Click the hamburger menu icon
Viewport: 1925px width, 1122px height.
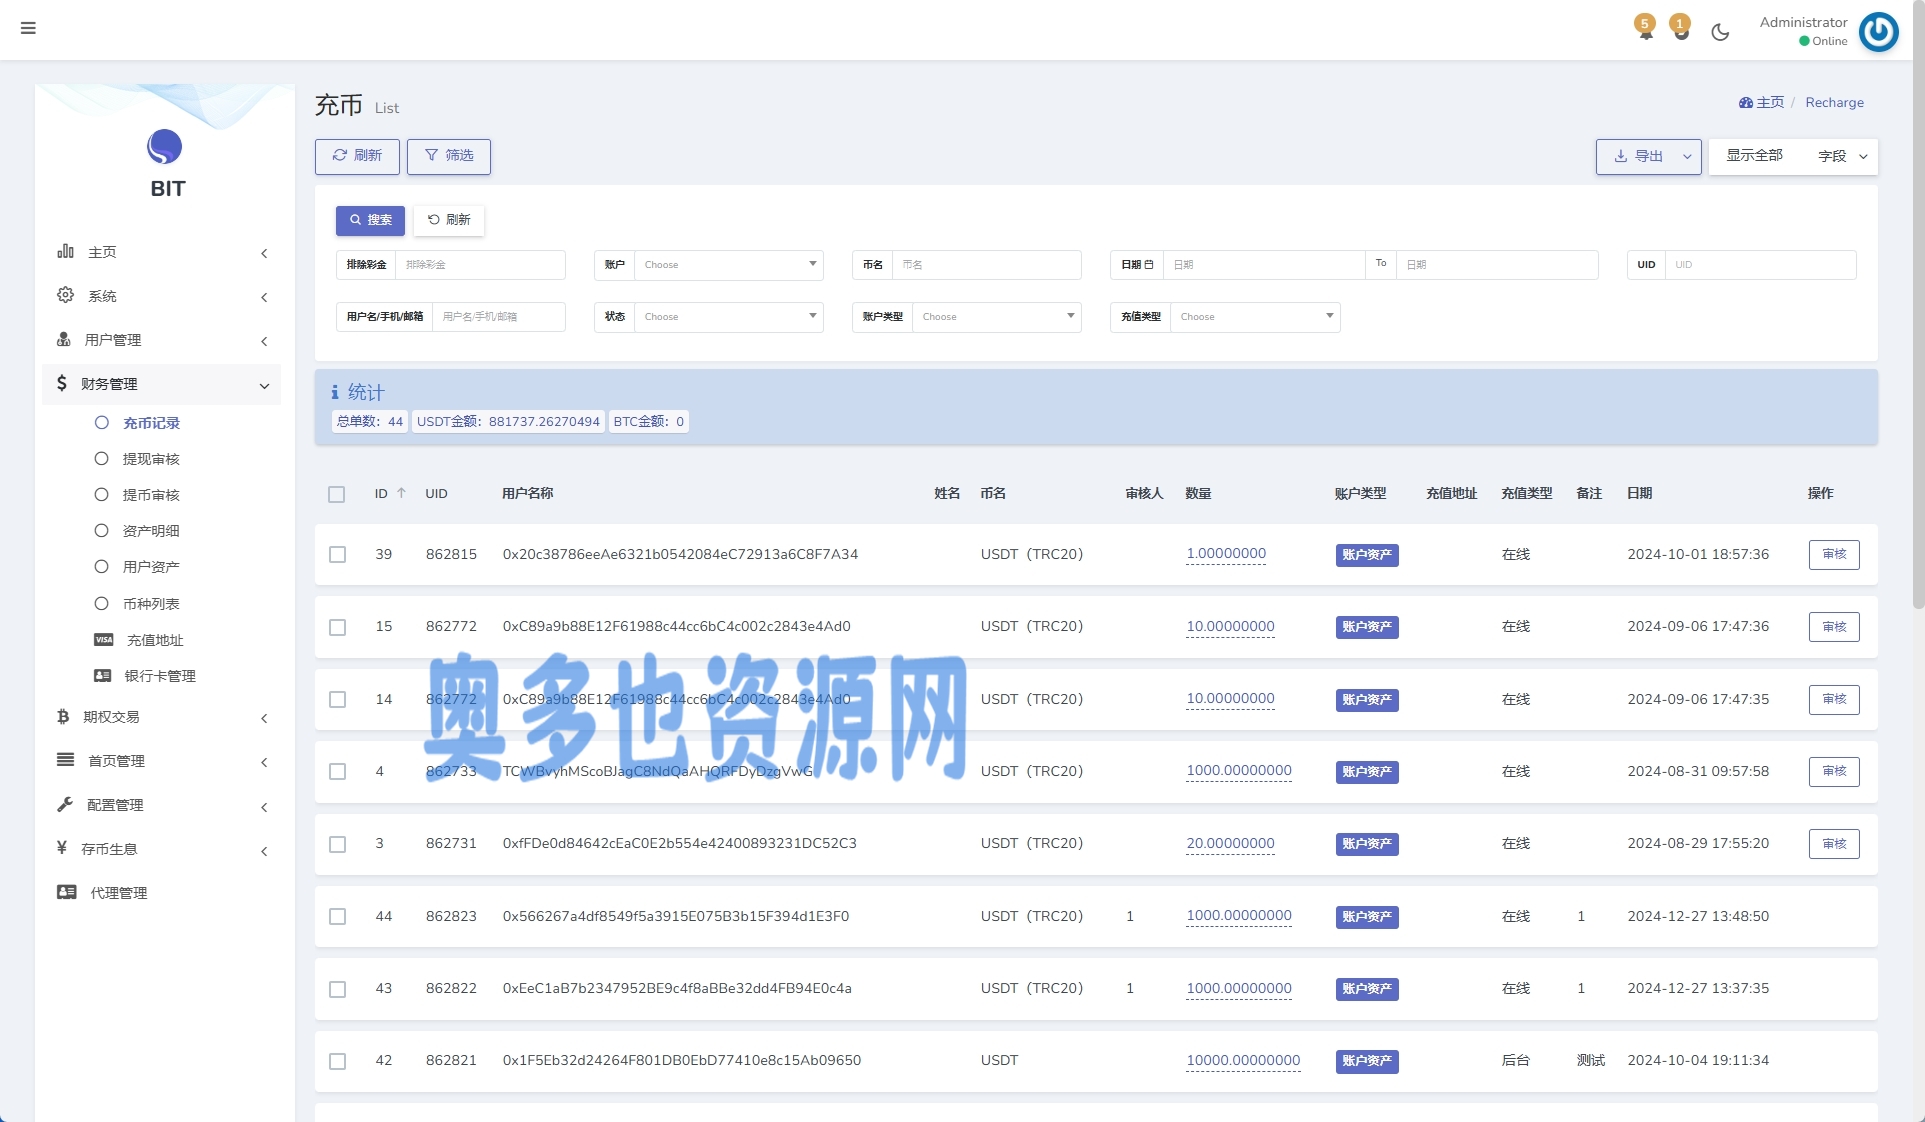click(28, 28)
